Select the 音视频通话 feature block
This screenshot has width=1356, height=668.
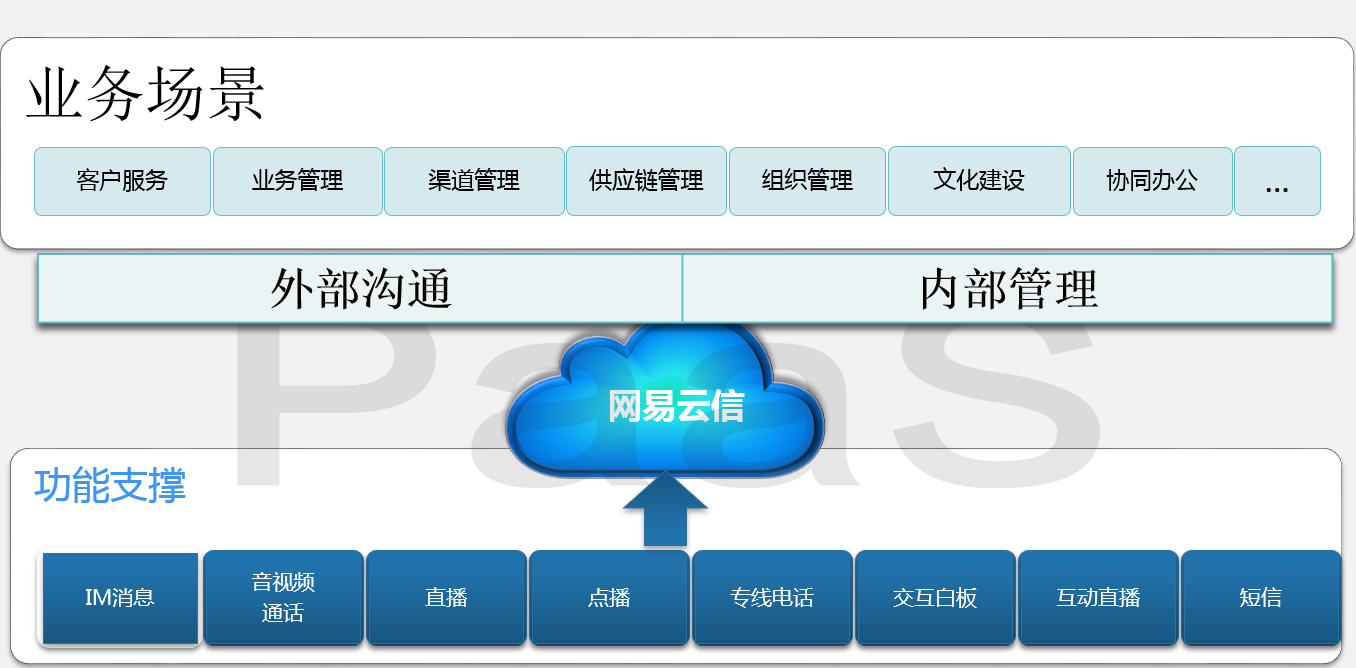click(283, 598)
